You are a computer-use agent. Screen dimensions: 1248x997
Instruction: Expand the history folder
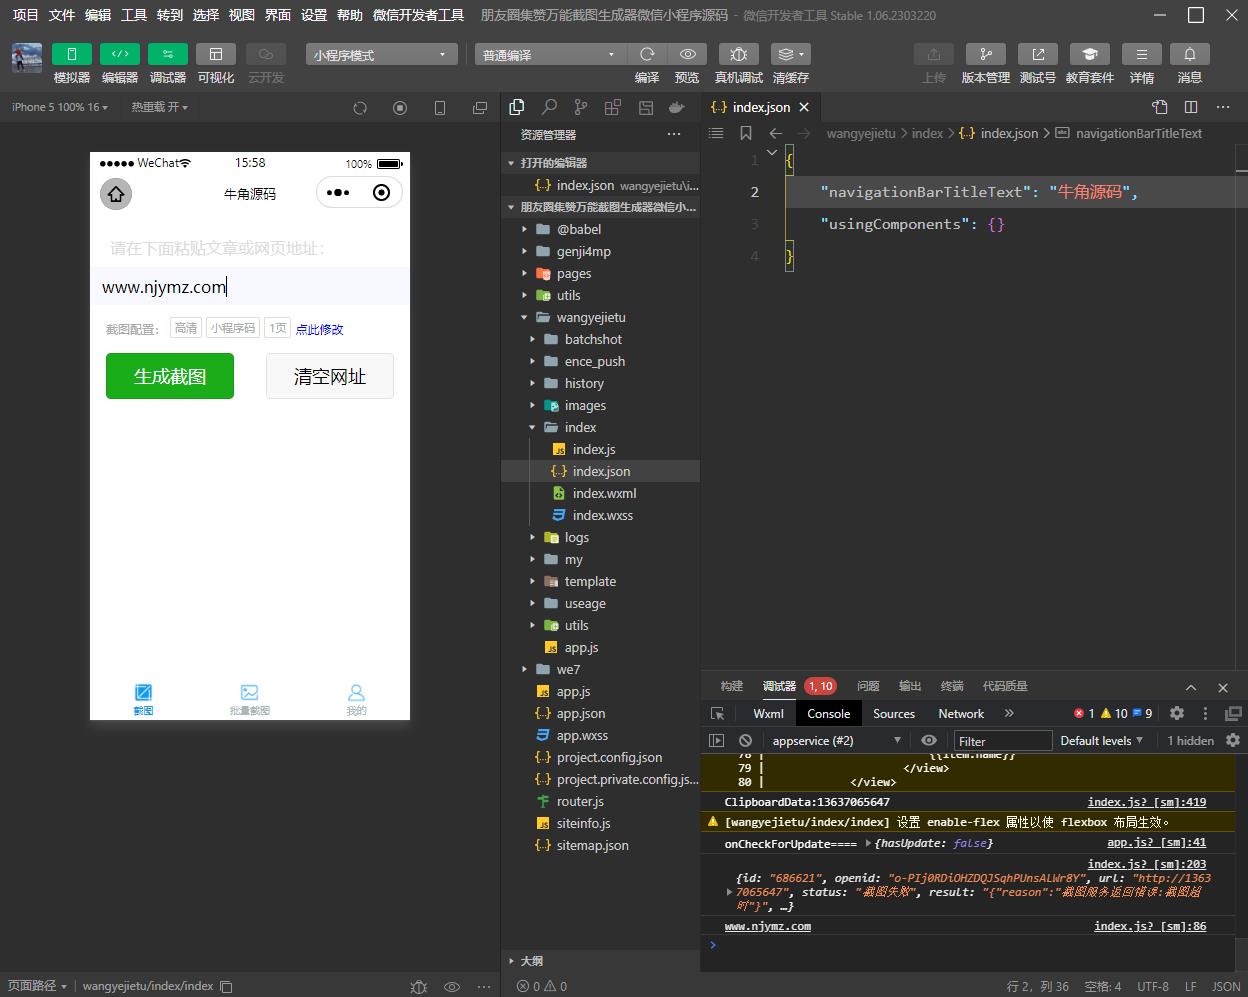click(x=584, y=383)
